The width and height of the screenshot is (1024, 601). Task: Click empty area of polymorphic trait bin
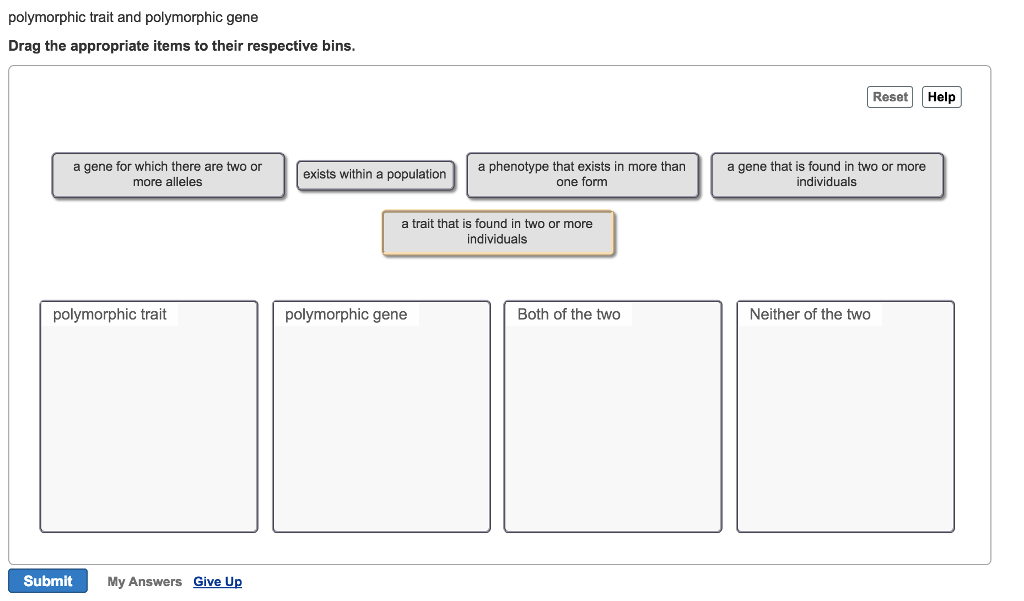[x=148, y=430]
